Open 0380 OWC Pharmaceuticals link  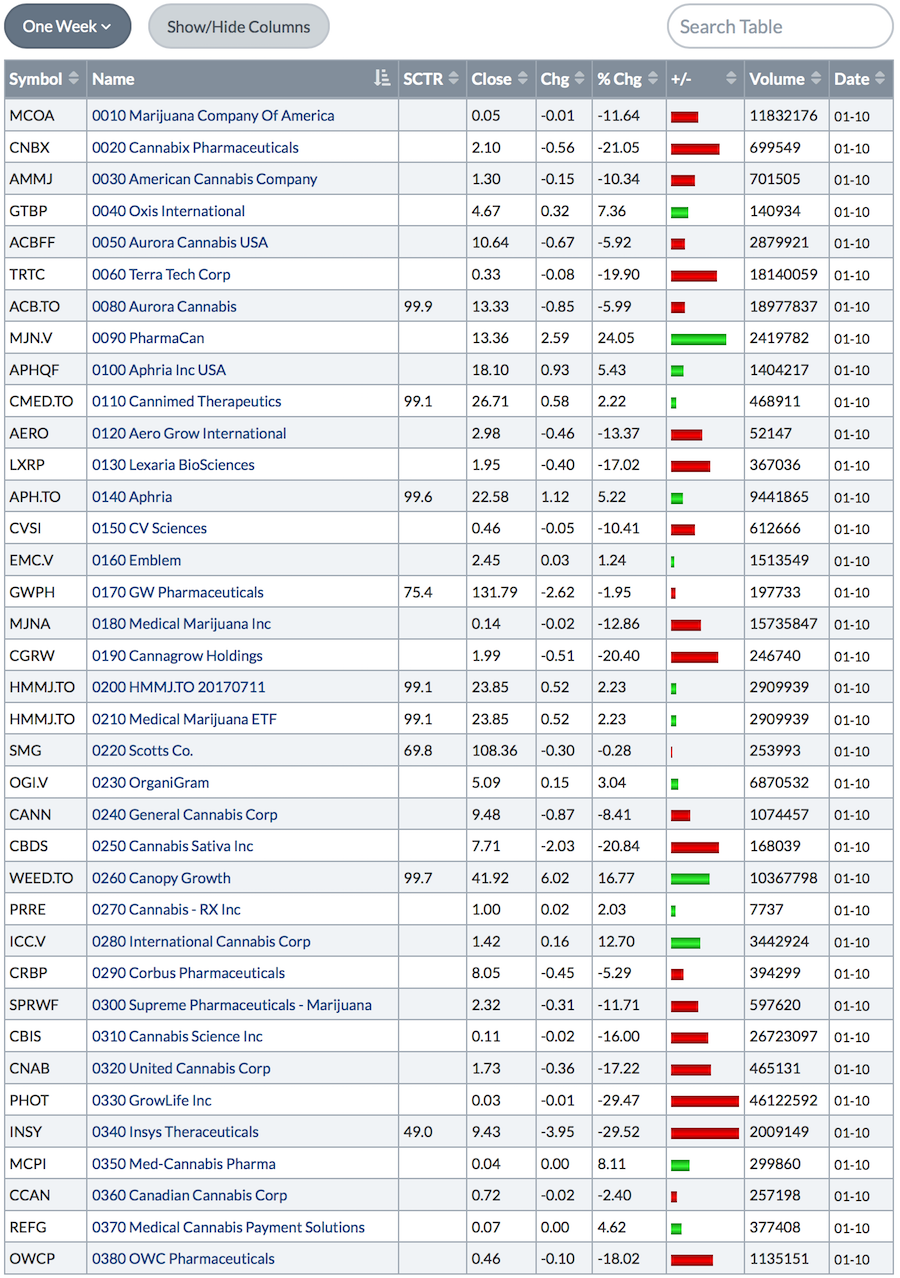click(183, 1259)
